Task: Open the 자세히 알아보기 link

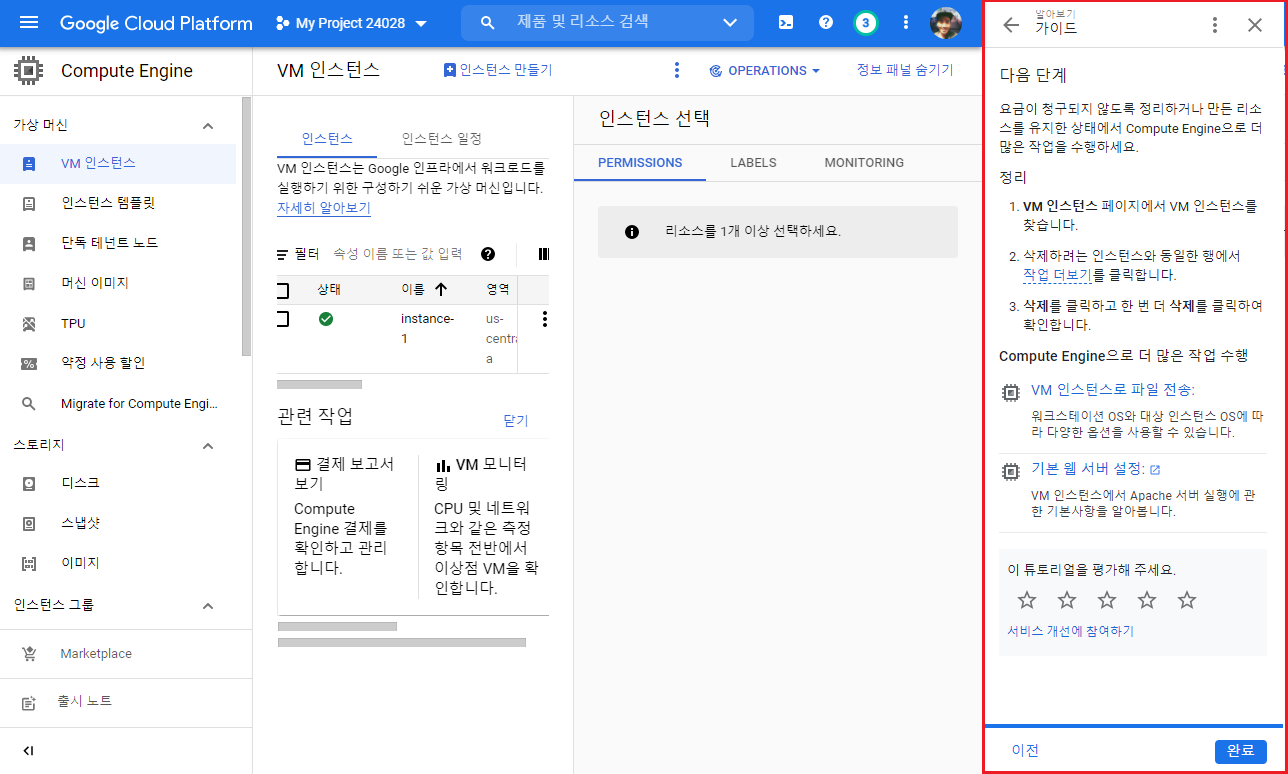Action: click(324, 208)
